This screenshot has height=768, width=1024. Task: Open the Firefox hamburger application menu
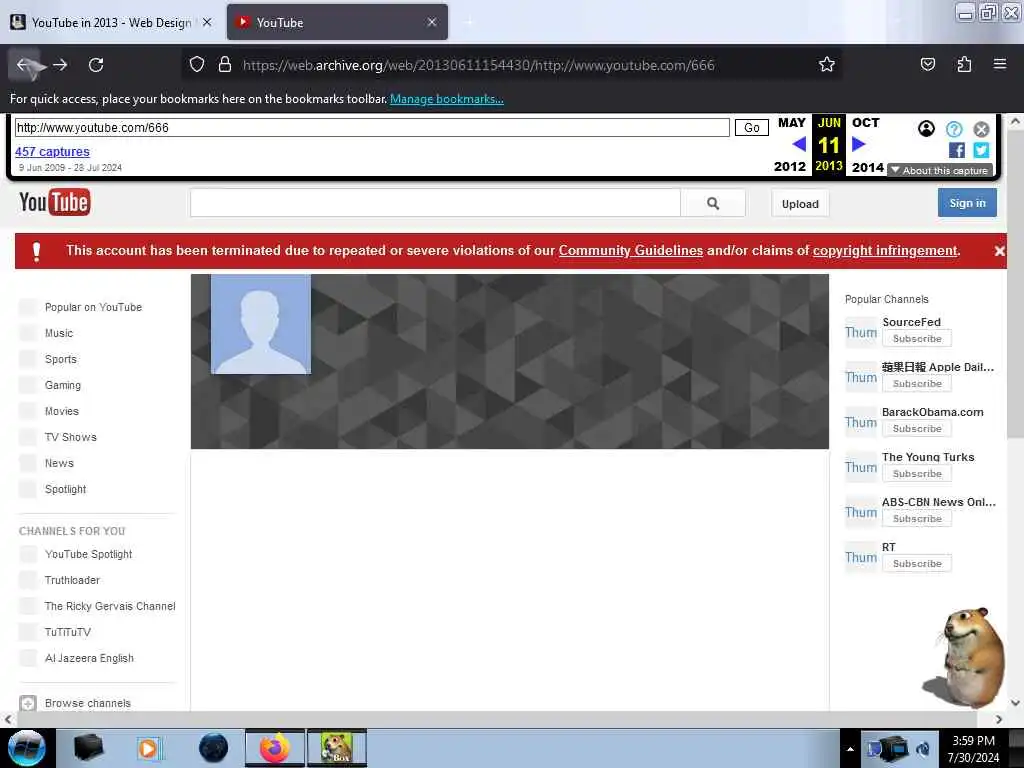click(x=1000, y=64)
